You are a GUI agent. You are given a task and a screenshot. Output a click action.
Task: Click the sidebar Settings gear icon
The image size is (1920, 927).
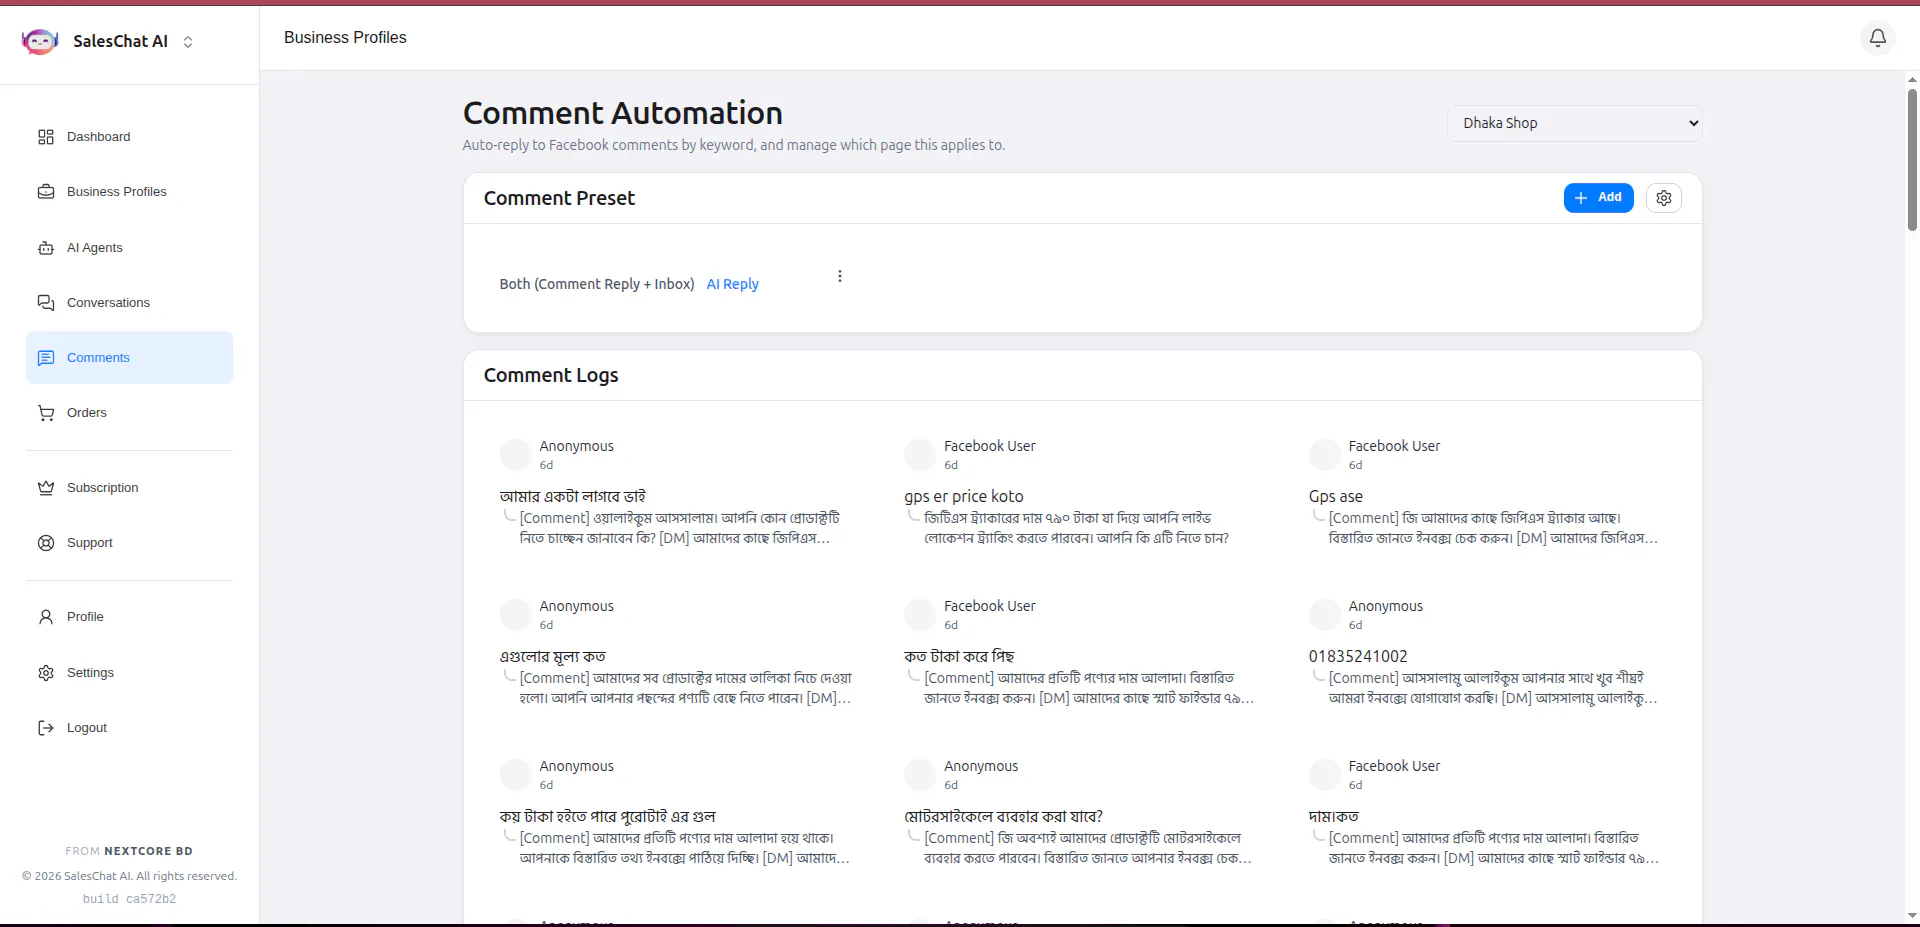46,673
